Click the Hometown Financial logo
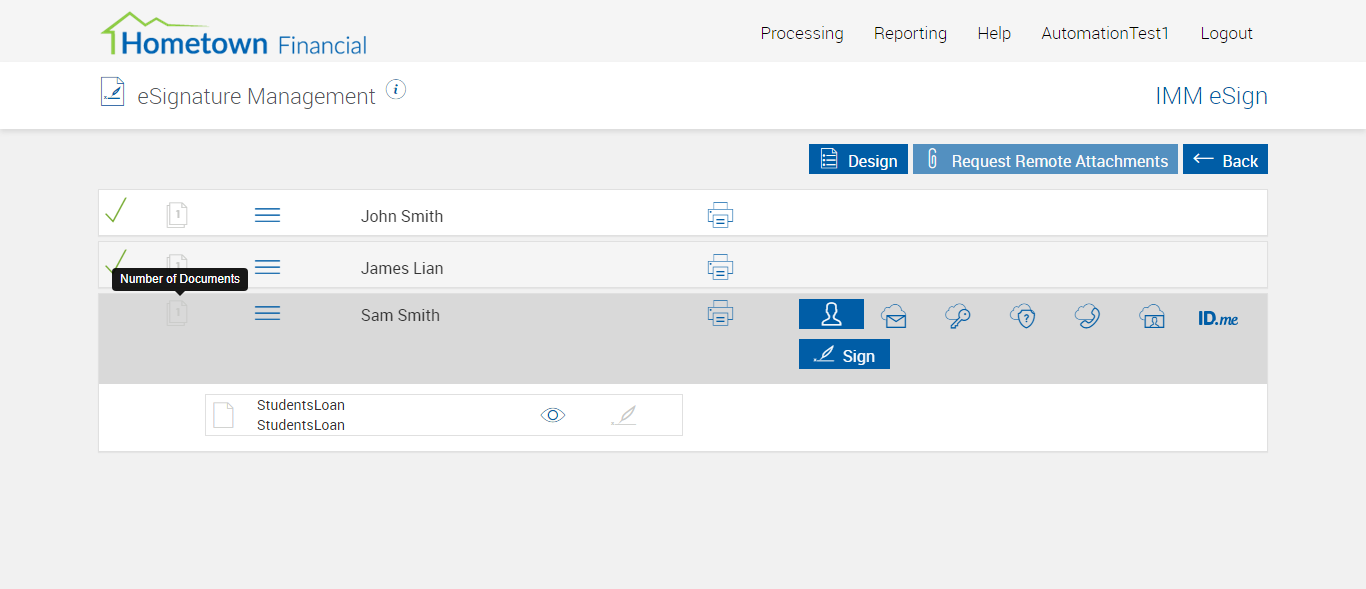This screenshot has width=1366, height=589. pyautogui.click(x=234, y=36)
